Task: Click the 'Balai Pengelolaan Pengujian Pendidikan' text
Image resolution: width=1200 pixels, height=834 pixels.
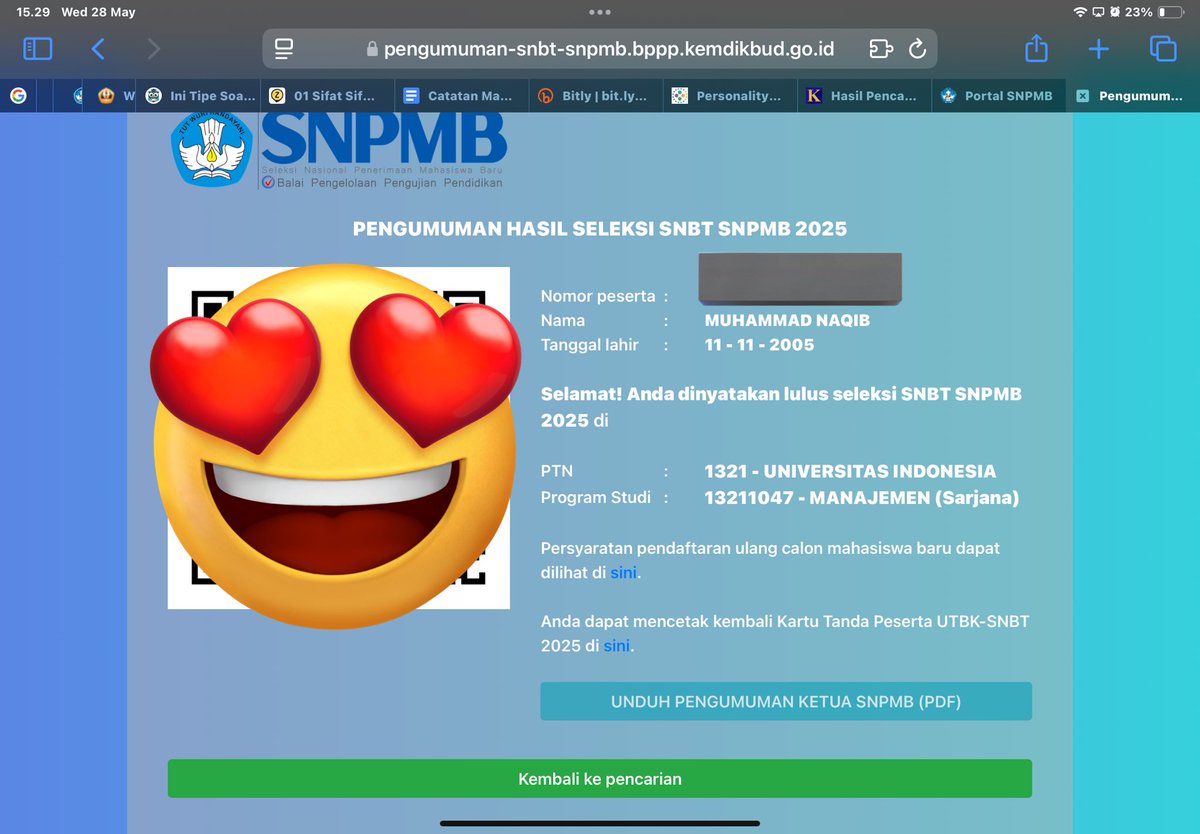Action: (389, 183)
